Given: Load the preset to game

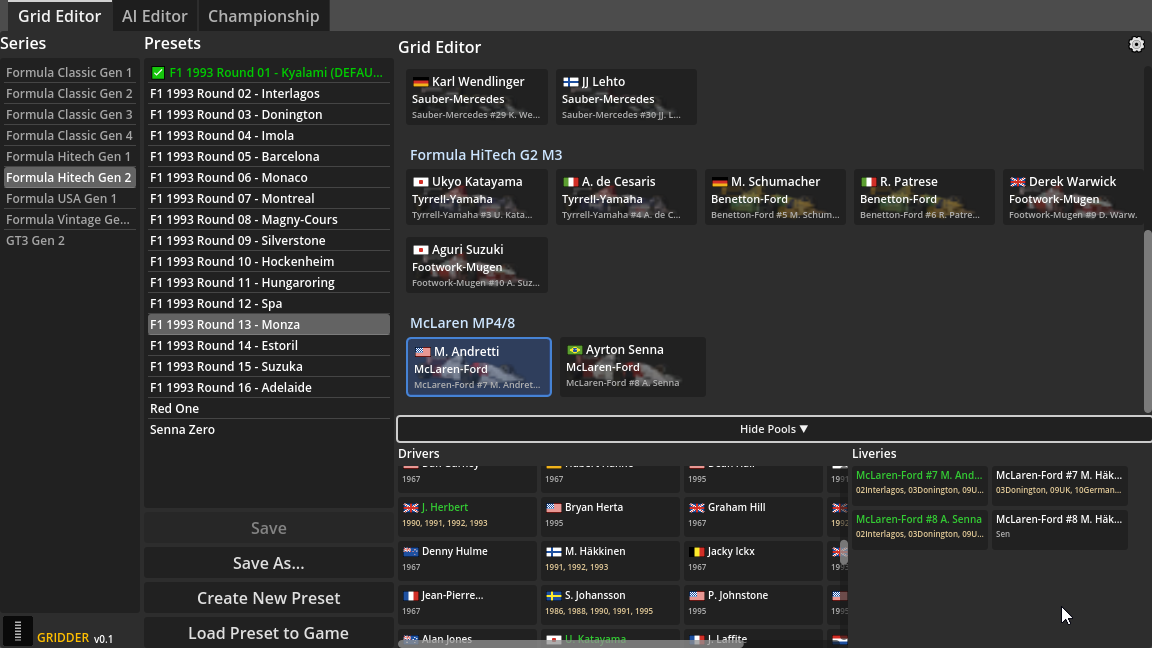Looking at the screenshot, I should pyautogui.click(x=268, y=633).
